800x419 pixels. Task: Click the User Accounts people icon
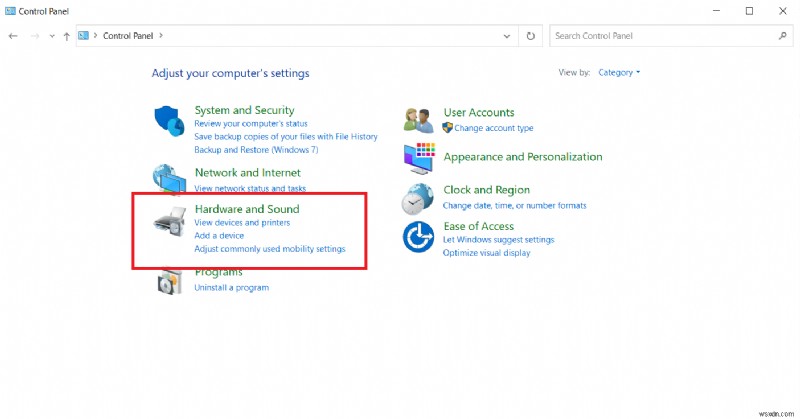click(418, 120)
